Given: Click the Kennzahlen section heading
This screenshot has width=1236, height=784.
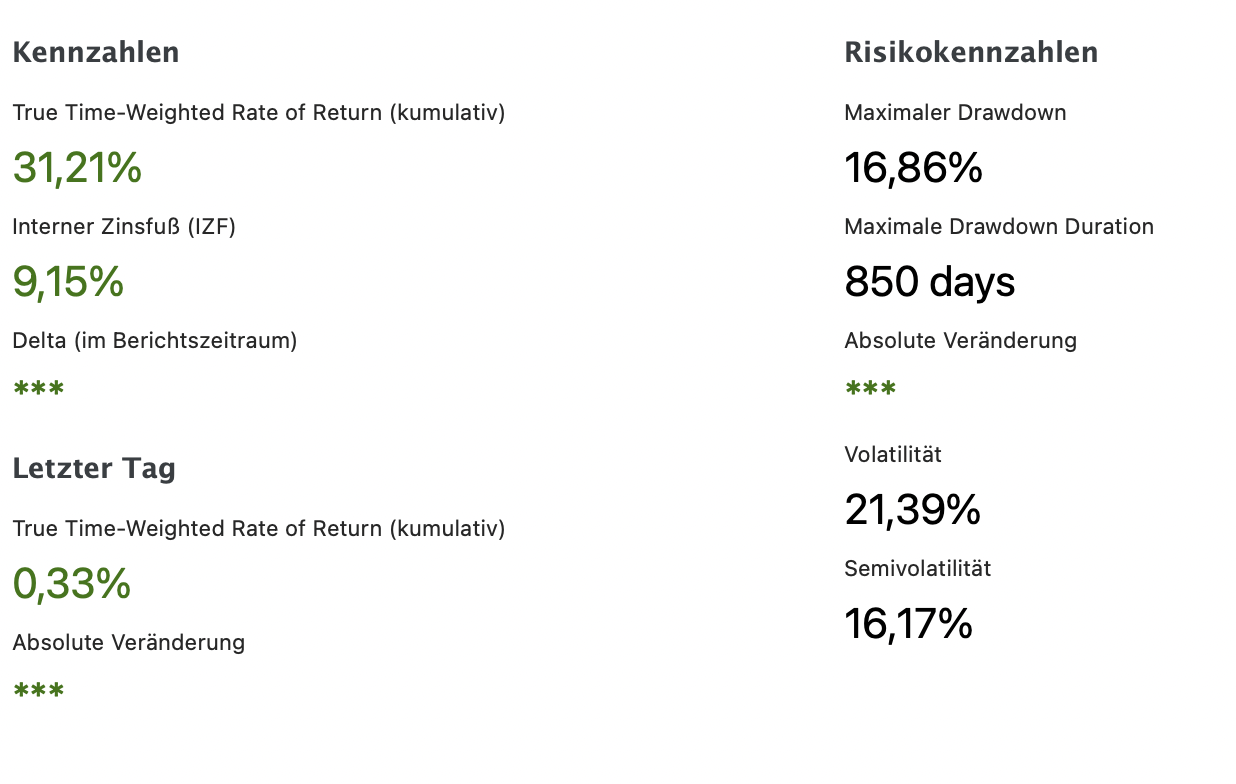Looking at the screenshot, I should (x=96, y=52).
